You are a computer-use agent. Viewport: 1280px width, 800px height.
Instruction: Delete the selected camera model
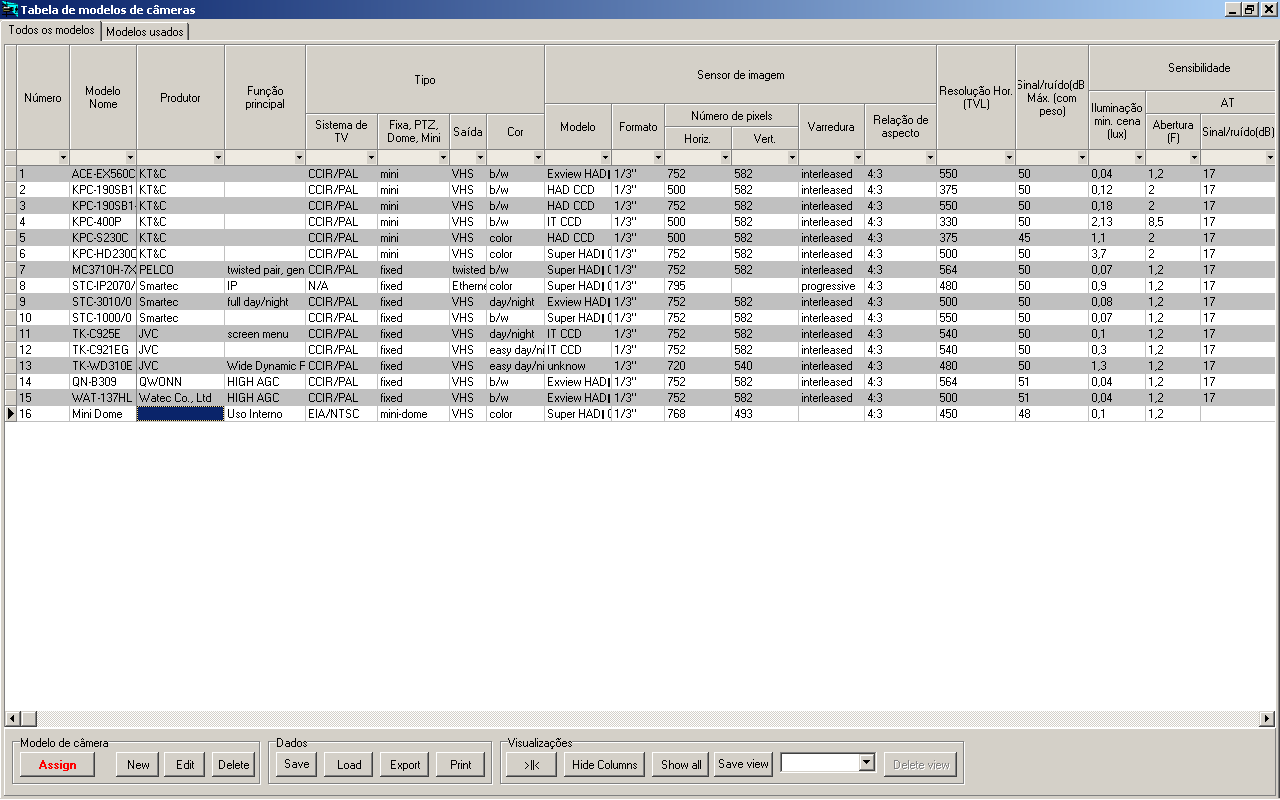tap(234, 765)
